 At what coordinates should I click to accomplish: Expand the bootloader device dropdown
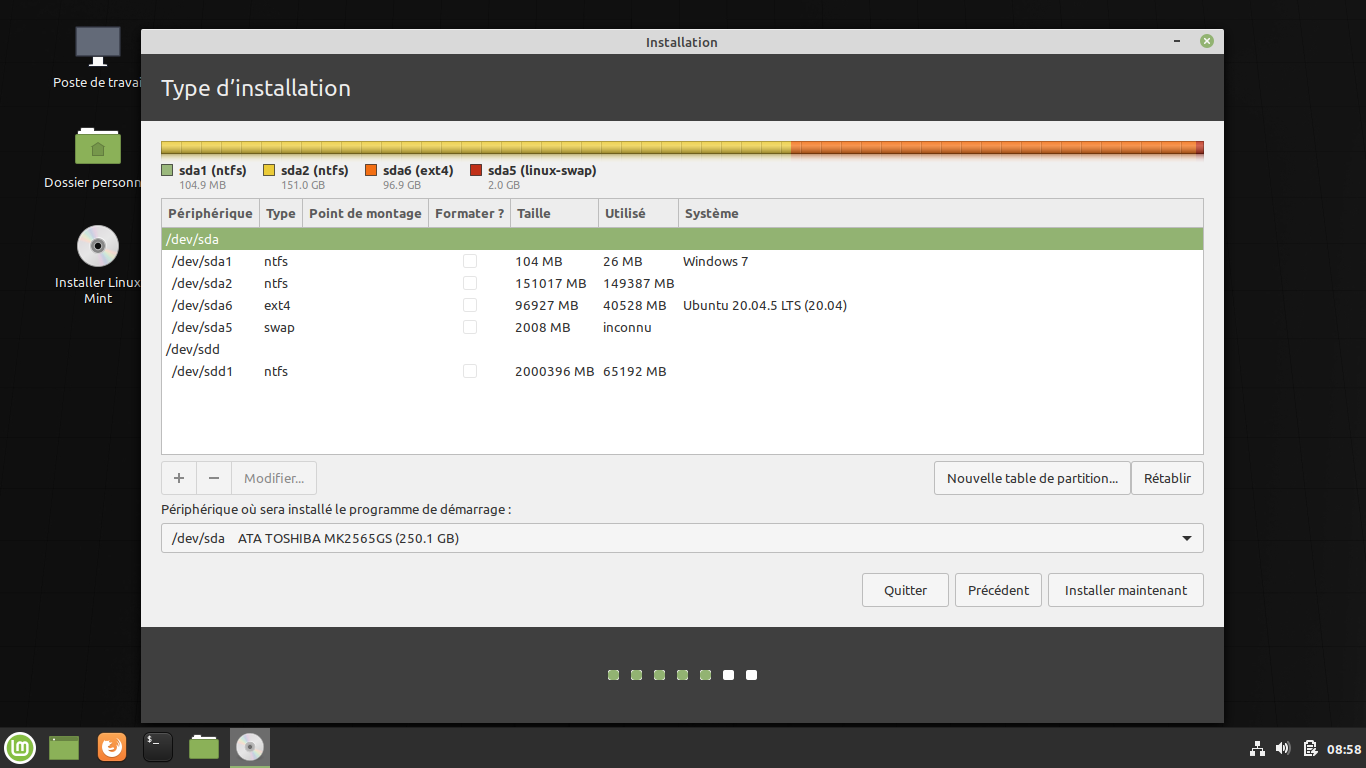pos(1187,538)
